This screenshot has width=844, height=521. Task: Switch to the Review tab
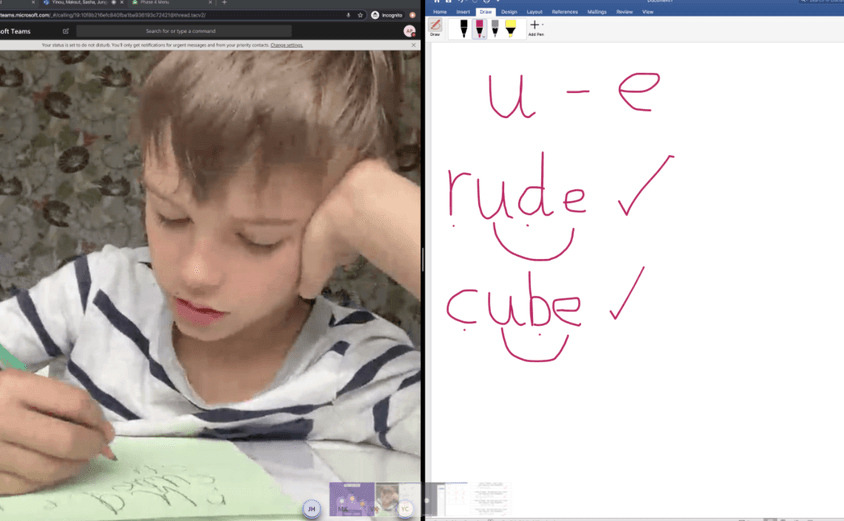(x=624, y=12)
